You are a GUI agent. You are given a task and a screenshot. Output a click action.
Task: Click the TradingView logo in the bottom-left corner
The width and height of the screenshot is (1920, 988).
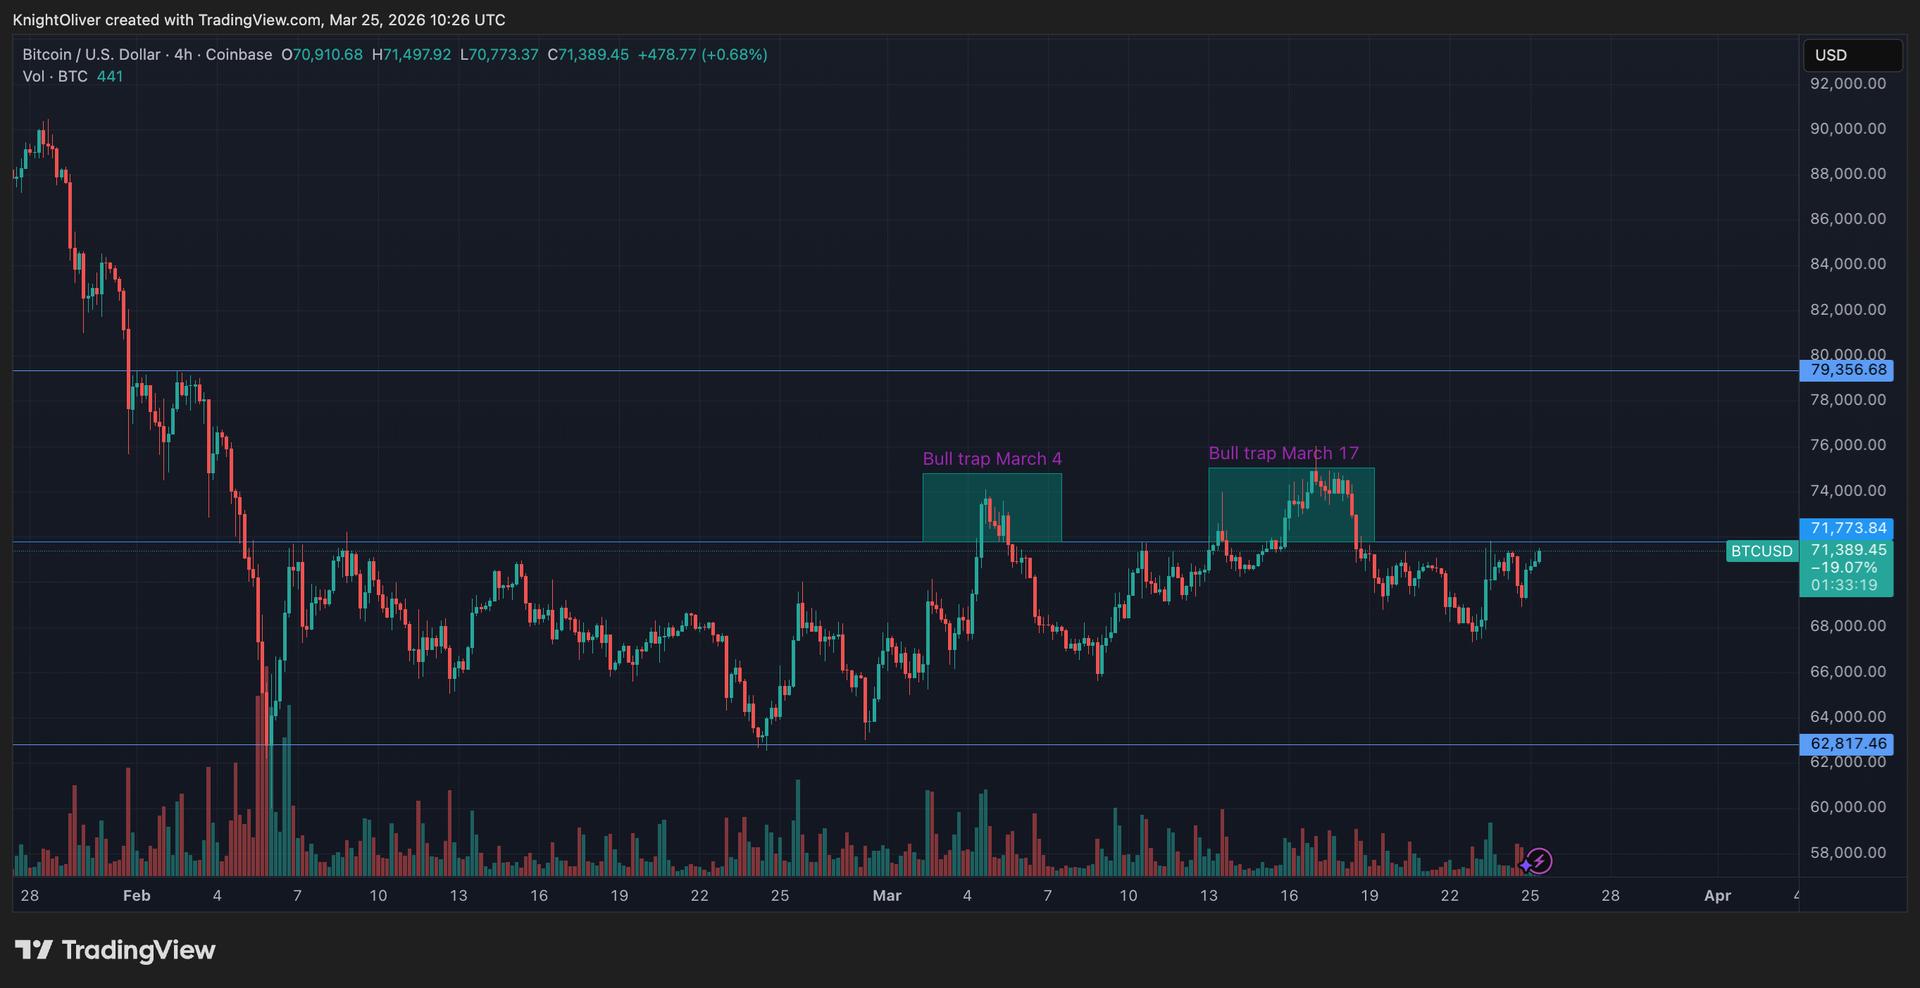tap(115, 950)
